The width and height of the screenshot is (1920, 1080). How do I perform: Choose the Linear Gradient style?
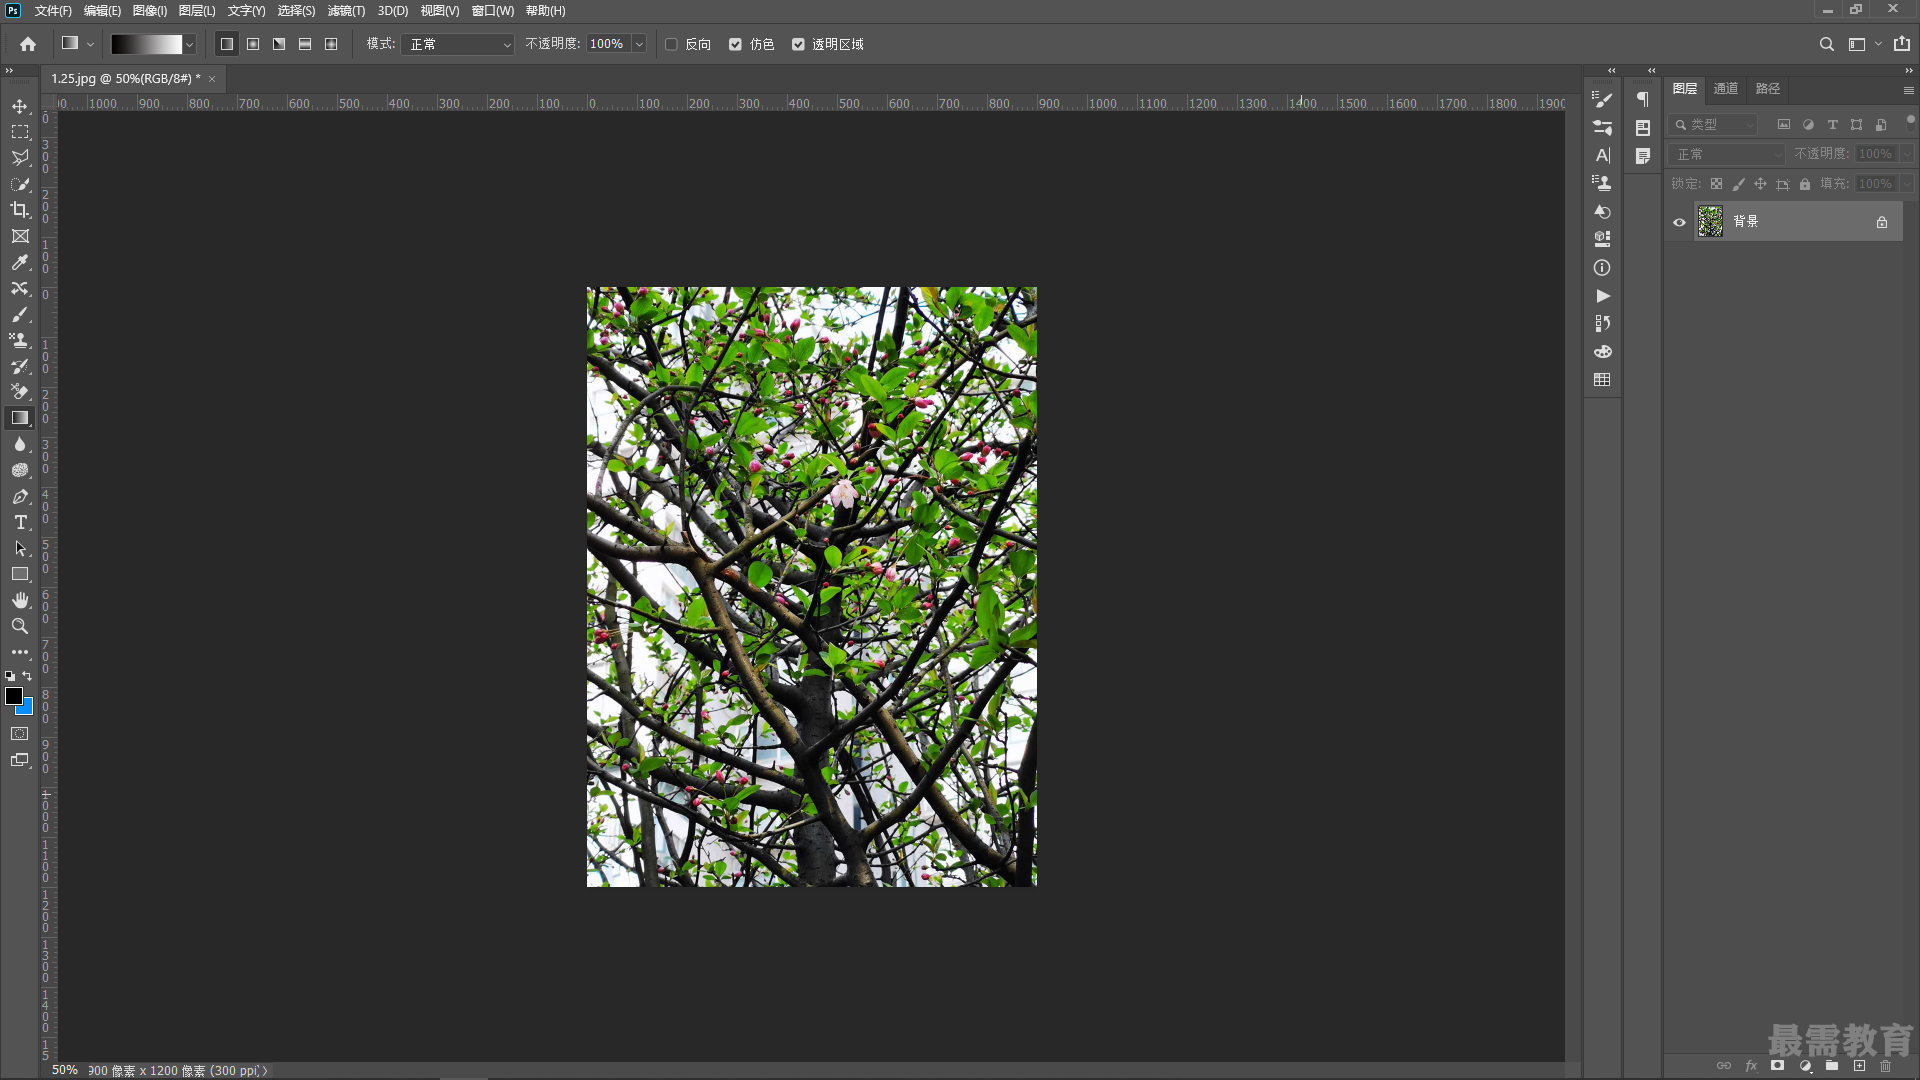click(x=227, y=44)
